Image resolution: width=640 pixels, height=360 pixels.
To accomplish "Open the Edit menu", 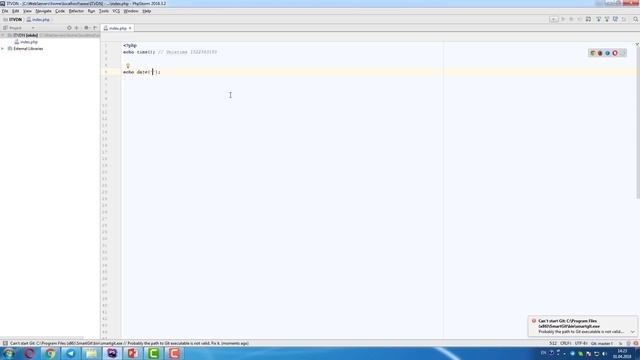I will coord(16,11).
